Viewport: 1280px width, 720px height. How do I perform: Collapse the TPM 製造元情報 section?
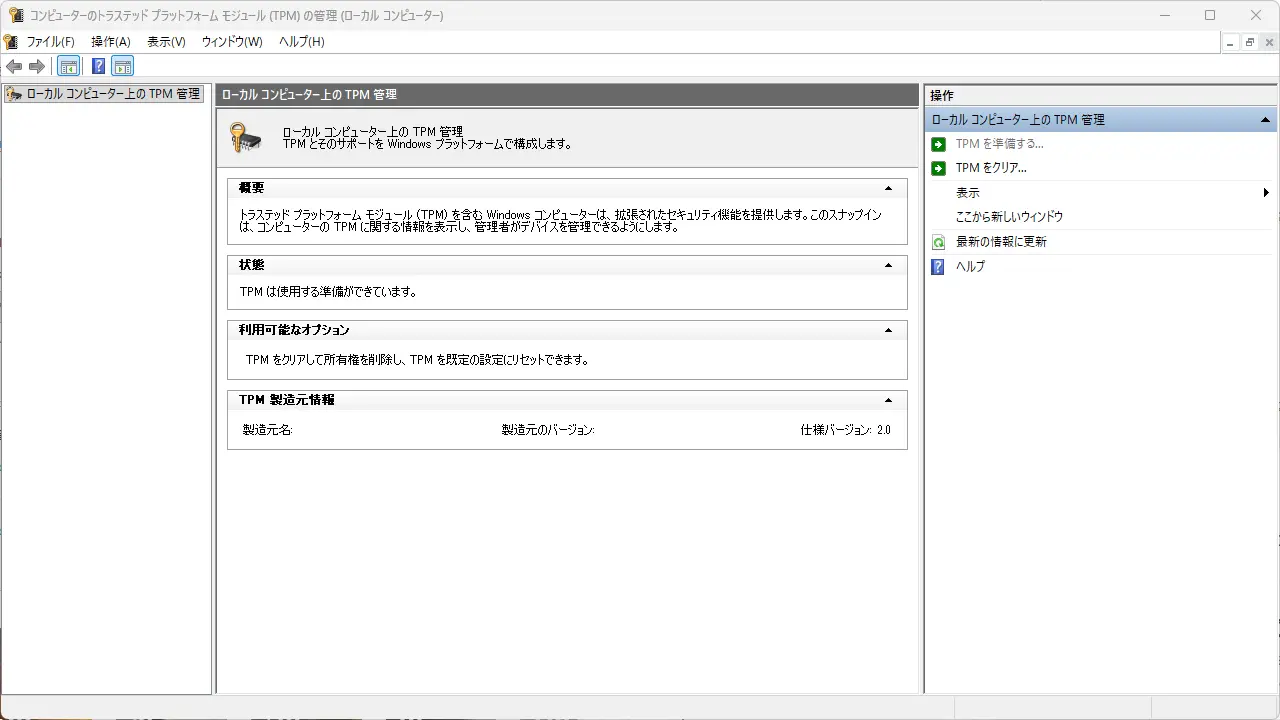tap(888, 400)
